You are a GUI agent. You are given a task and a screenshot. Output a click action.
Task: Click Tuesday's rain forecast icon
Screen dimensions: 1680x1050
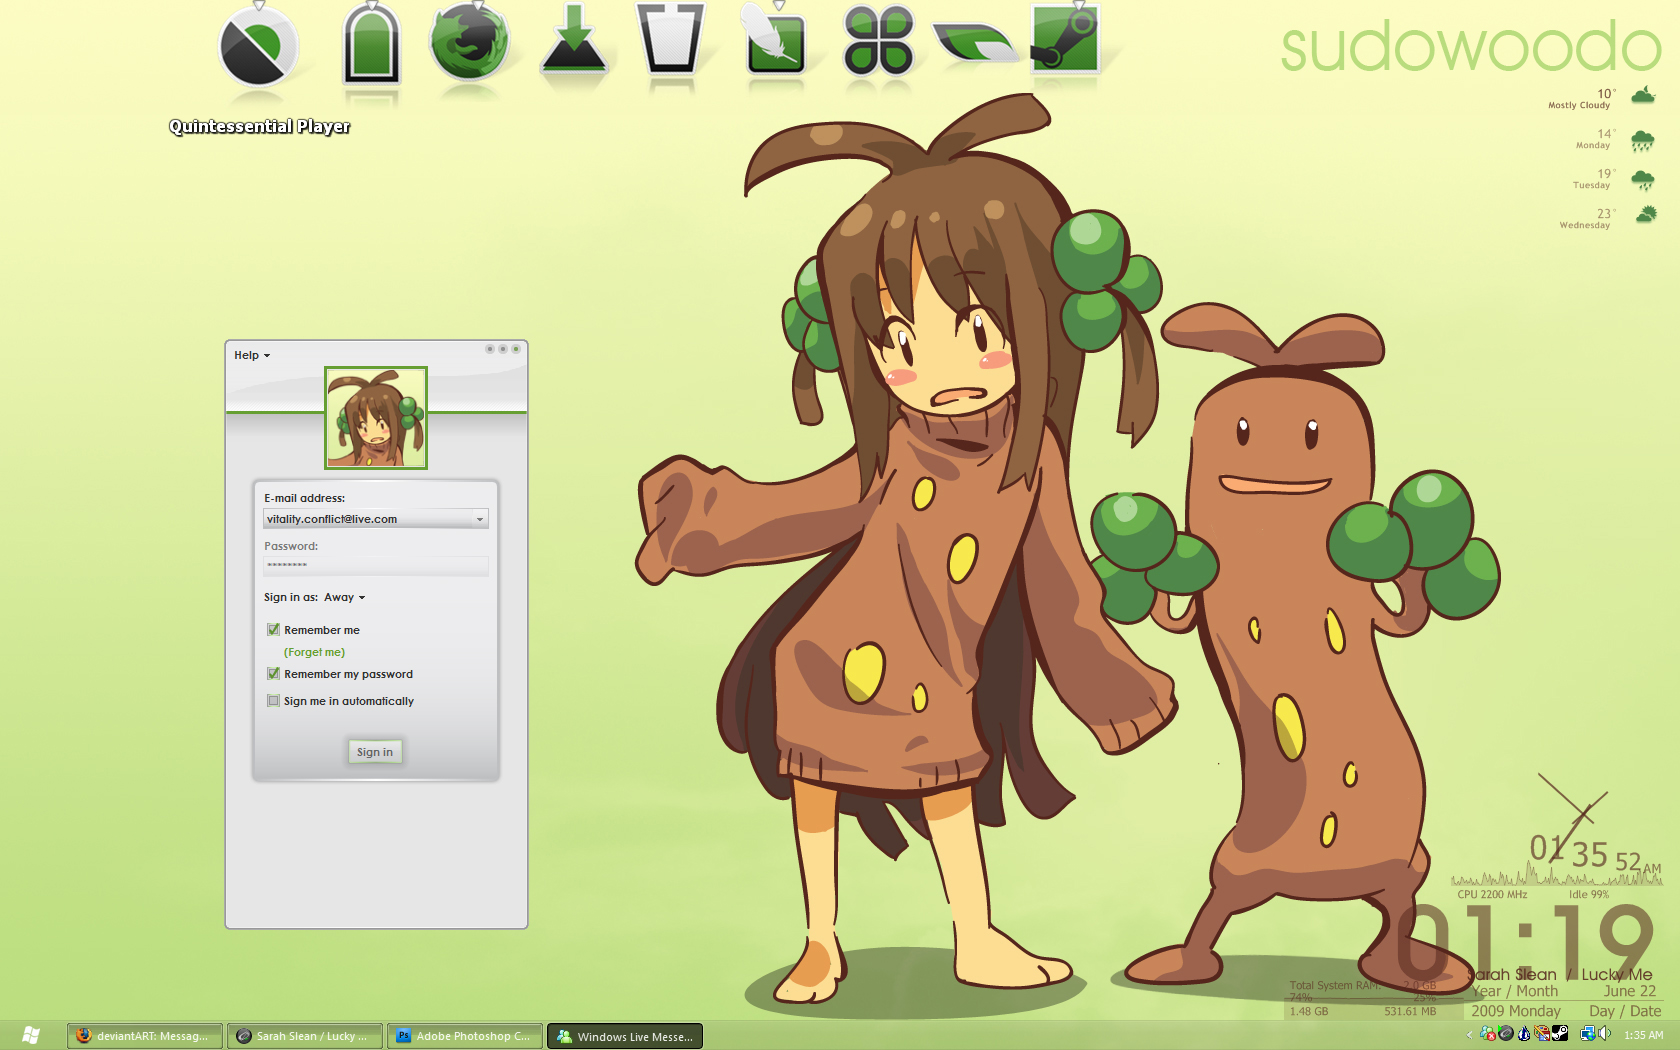click(1643, 180)
